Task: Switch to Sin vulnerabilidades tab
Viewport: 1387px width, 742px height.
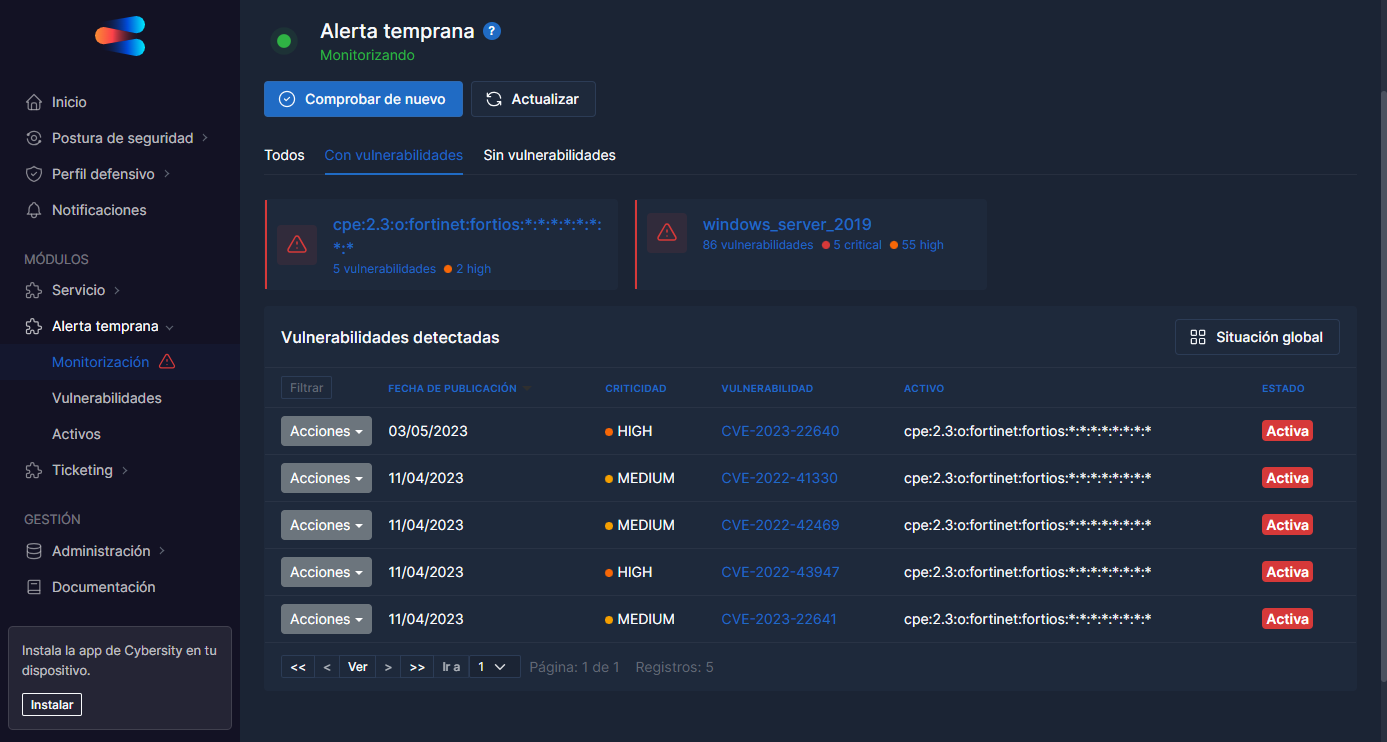Action: [549, 155]
